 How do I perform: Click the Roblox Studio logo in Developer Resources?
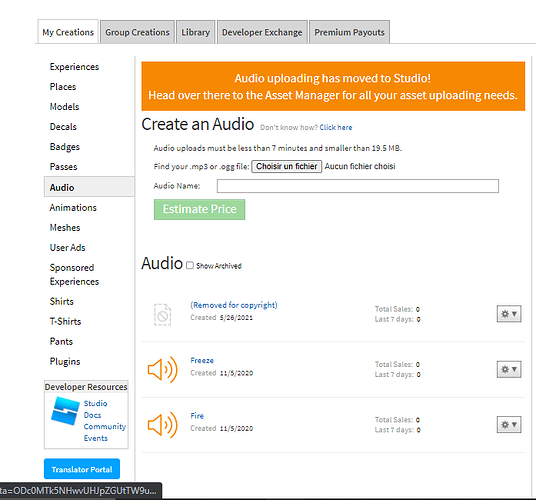pyautogui.click(x=65, y=410)
